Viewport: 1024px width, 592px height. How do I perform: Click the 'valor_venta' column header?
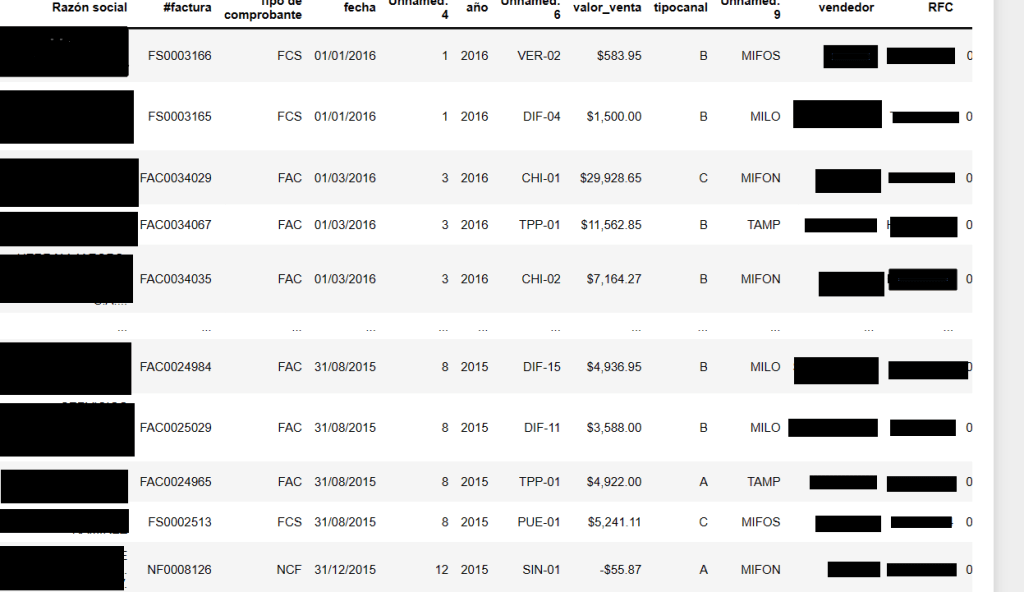[x=607, y=8]
